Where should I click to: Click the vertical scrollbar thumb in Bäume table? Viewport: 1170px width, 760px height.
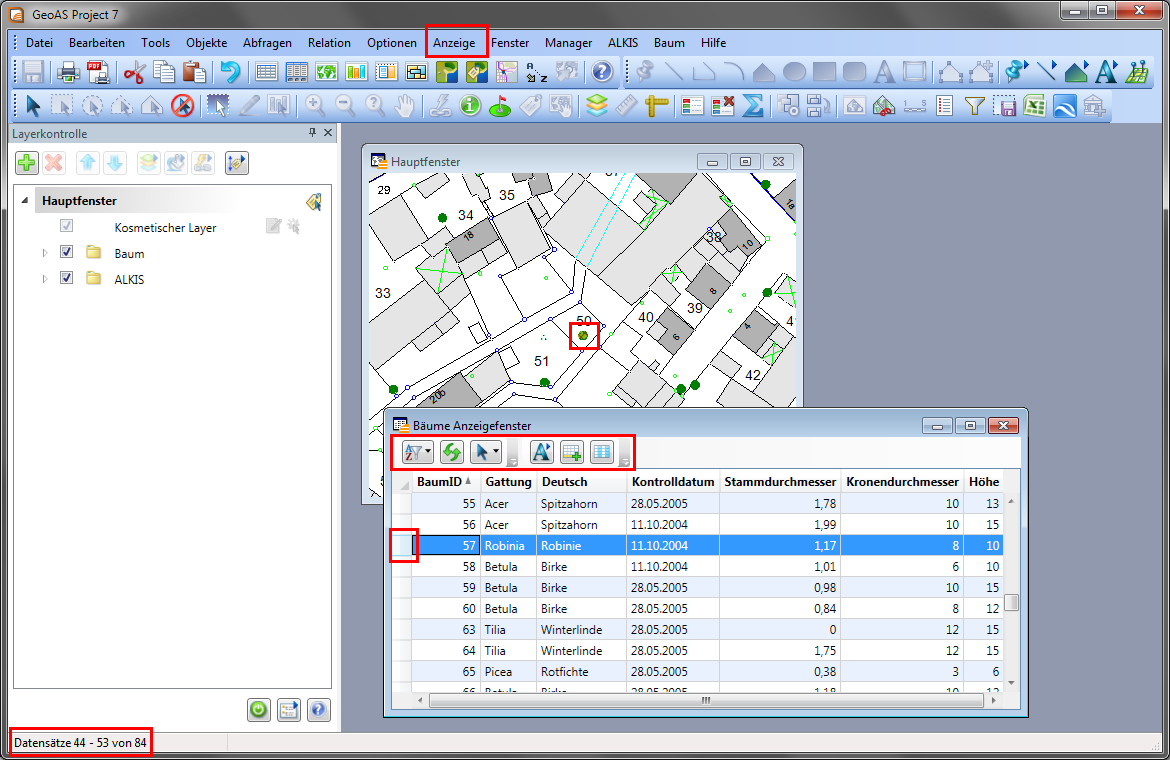[x=1012, y=602]
